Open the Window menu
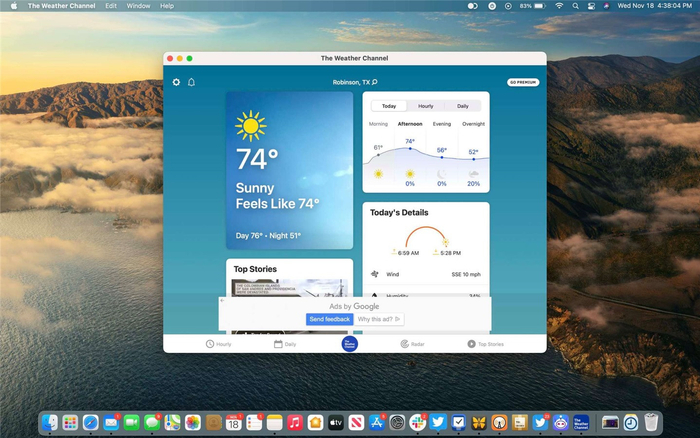 pos(138,6)
